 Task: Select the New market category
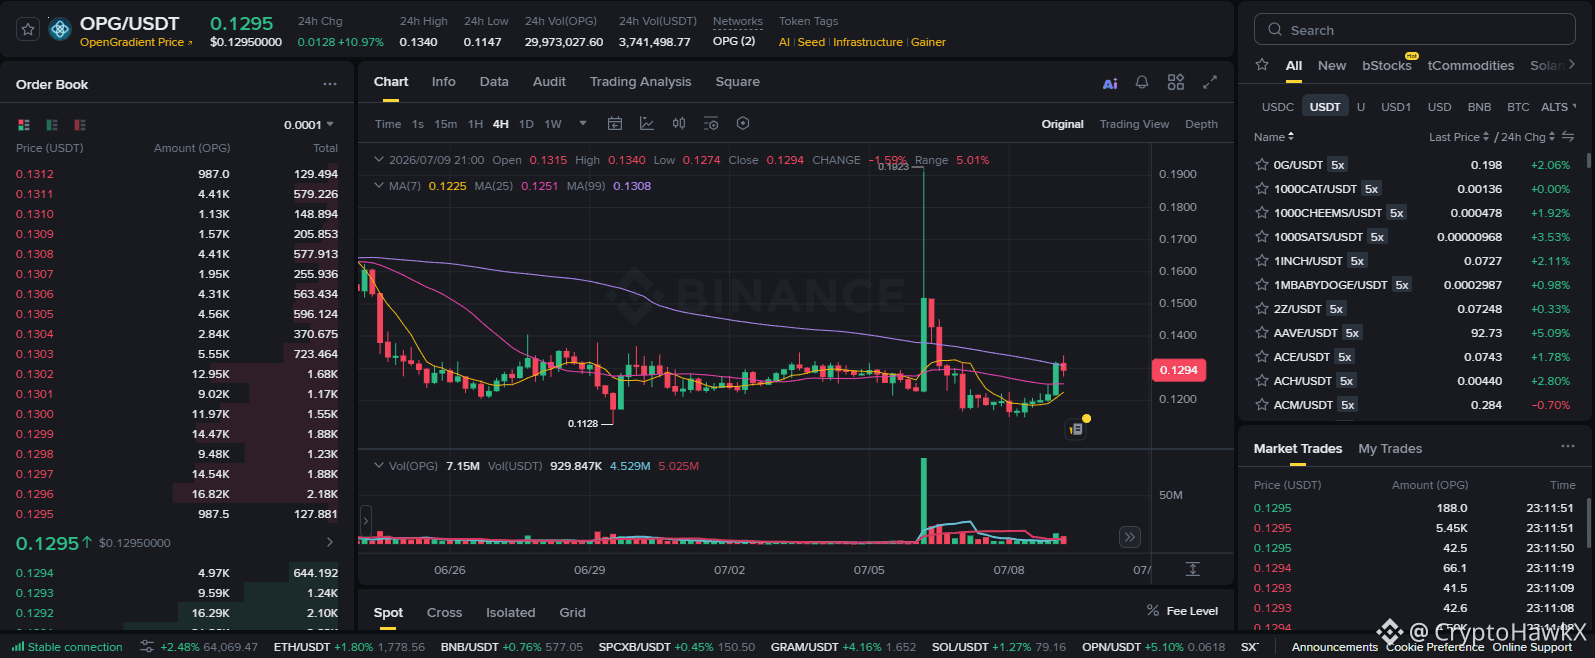(x=1332, y=65)
